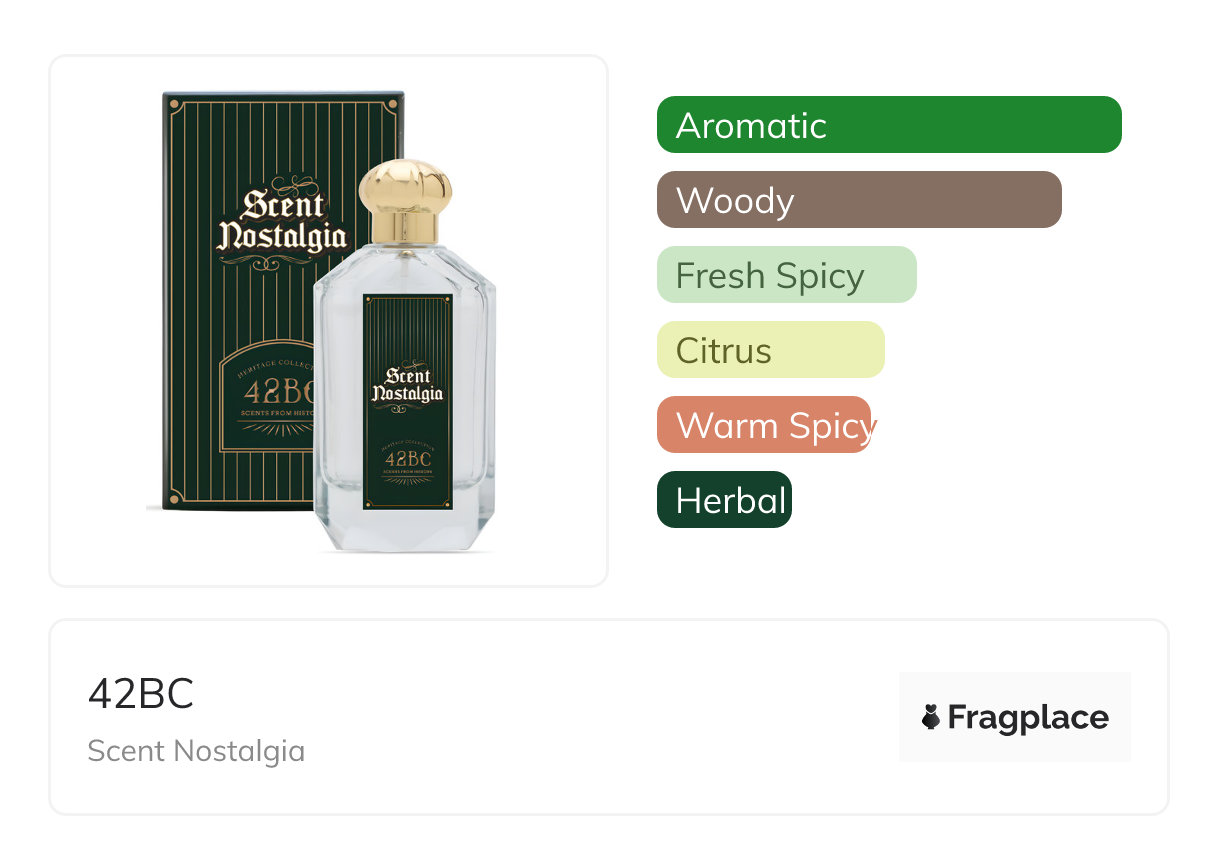Screen dimensions: 1218x864
Task: Click the Fragplace badge background
Action: [1015, 717]
